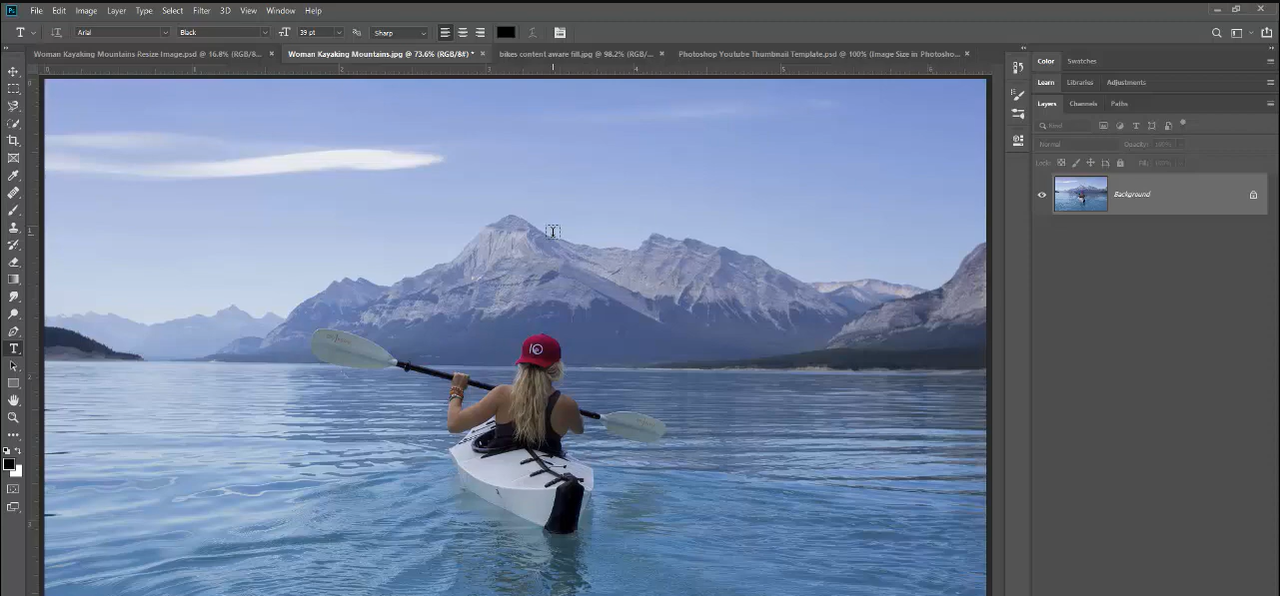Switch to the Channels tab

pos(1083,104)
